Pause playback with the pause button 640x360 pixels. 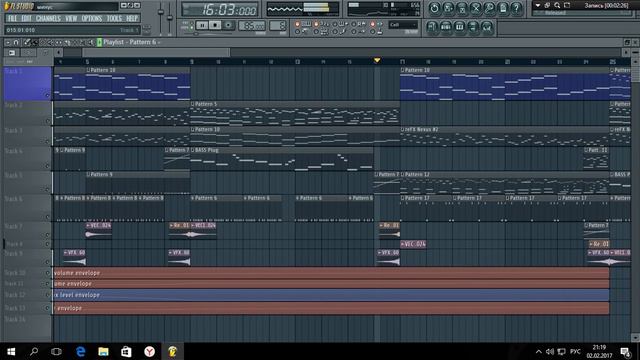(x=202, y=25)
